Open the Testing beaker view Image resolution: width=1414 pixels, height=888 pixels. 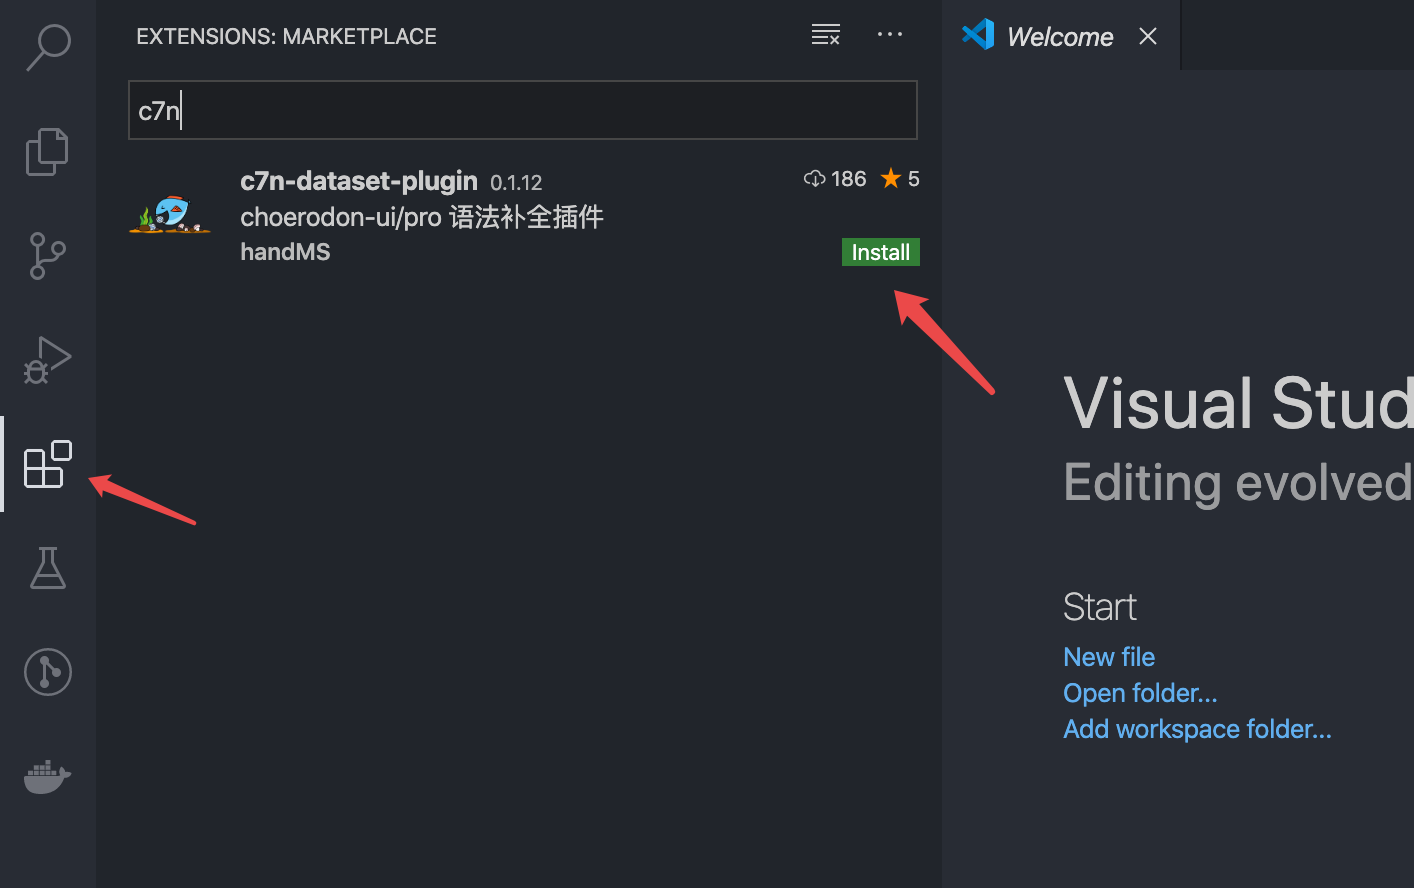[47, 568]
